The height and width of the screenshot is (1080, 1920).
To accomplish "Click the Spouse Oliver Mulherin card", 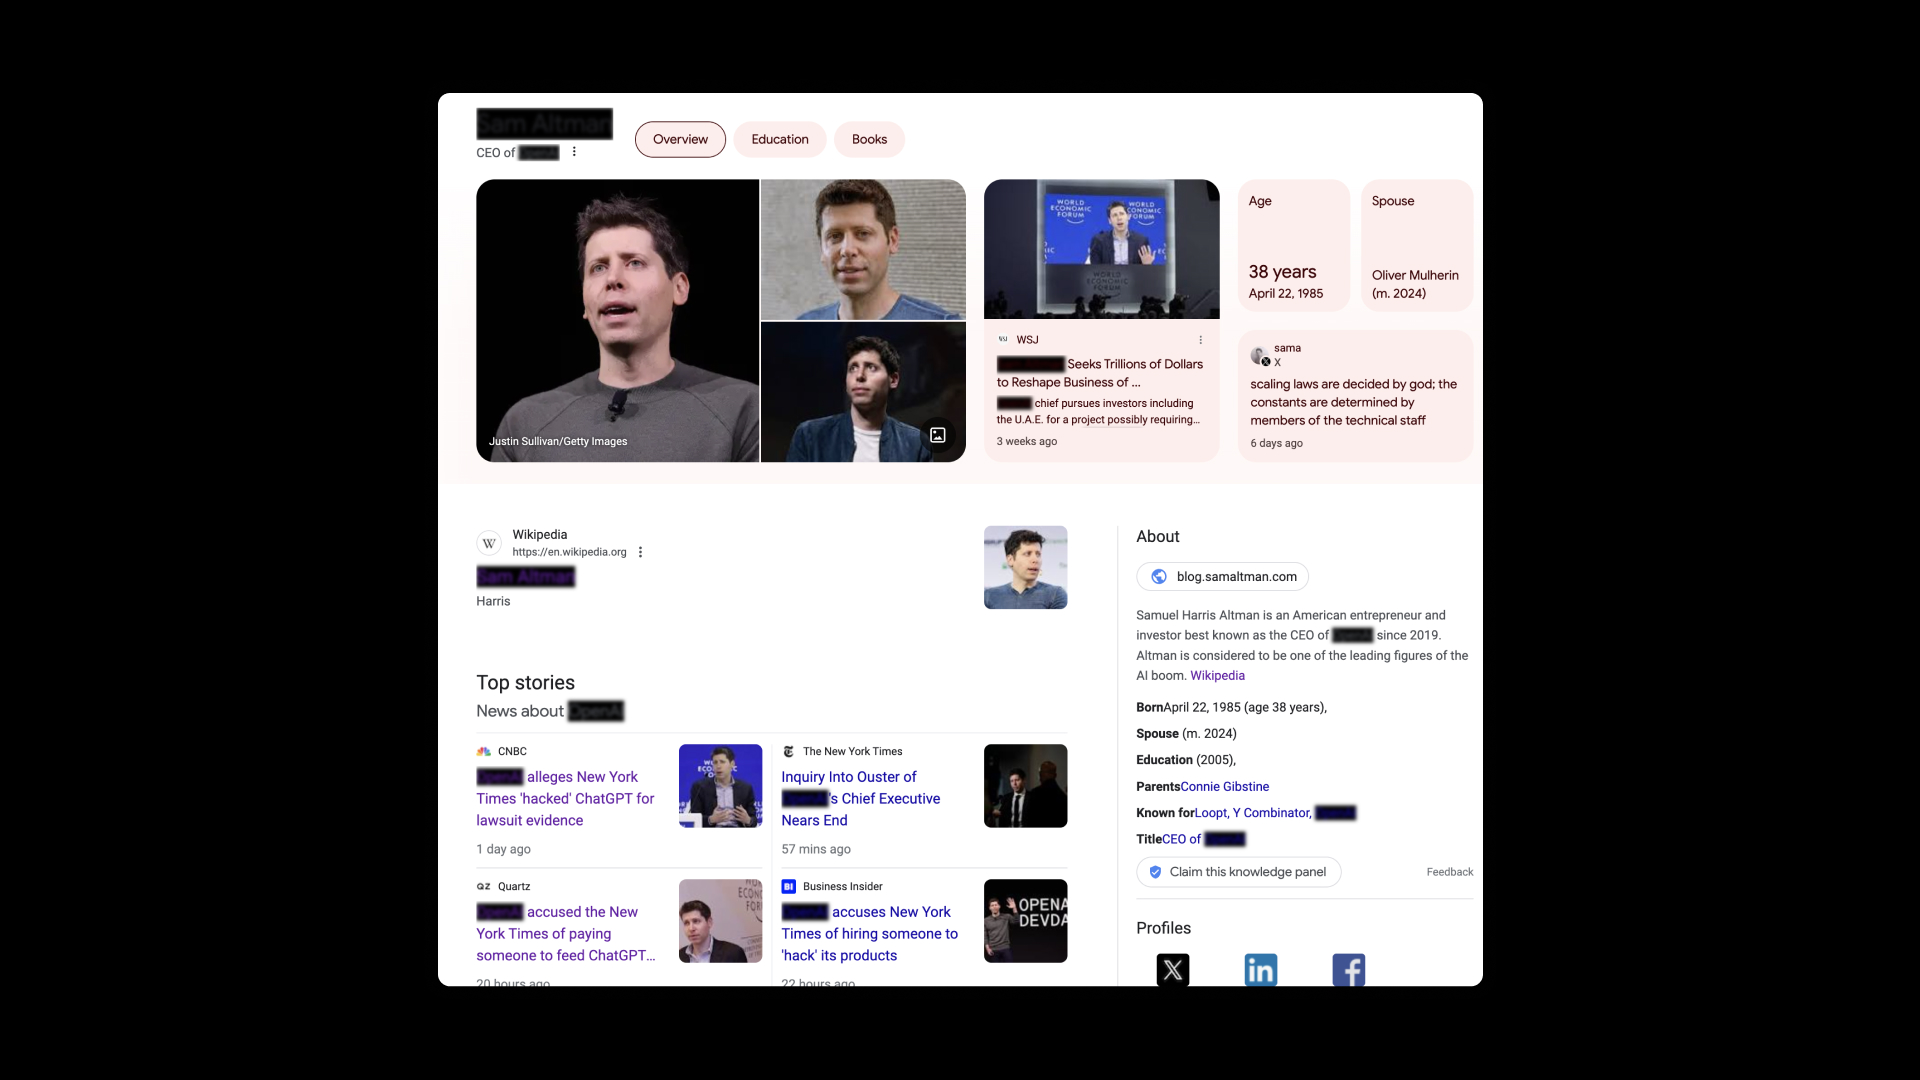I will click(1417, 246).
